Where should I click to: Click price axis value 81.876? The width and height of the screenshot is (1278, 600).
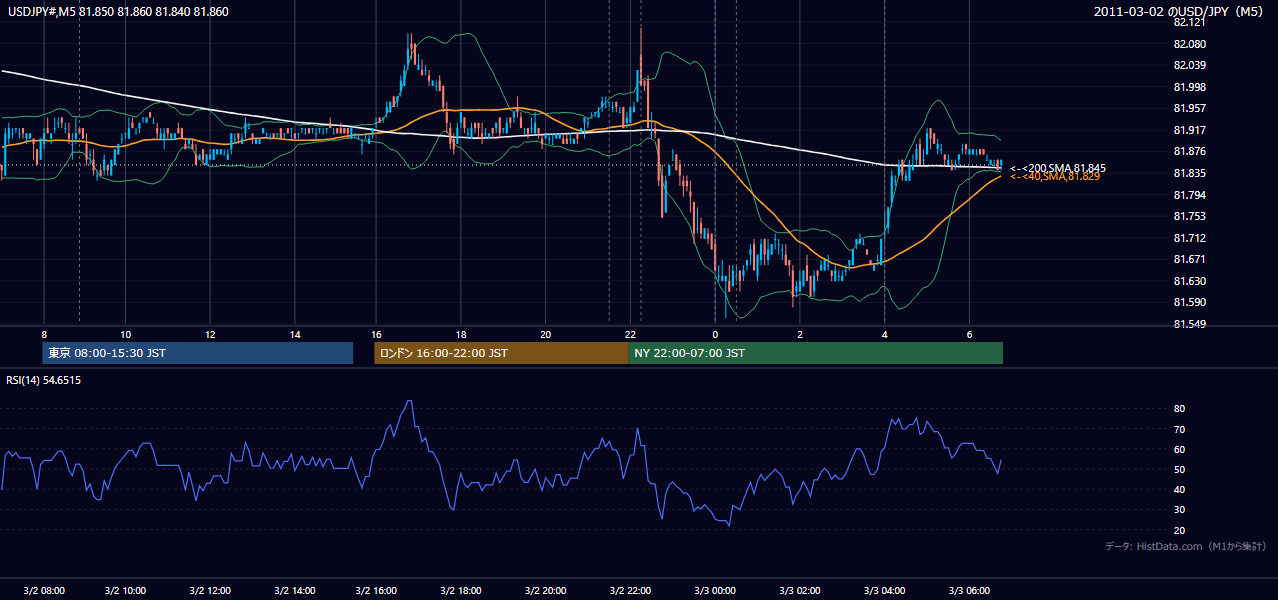tap(1190, 152)
